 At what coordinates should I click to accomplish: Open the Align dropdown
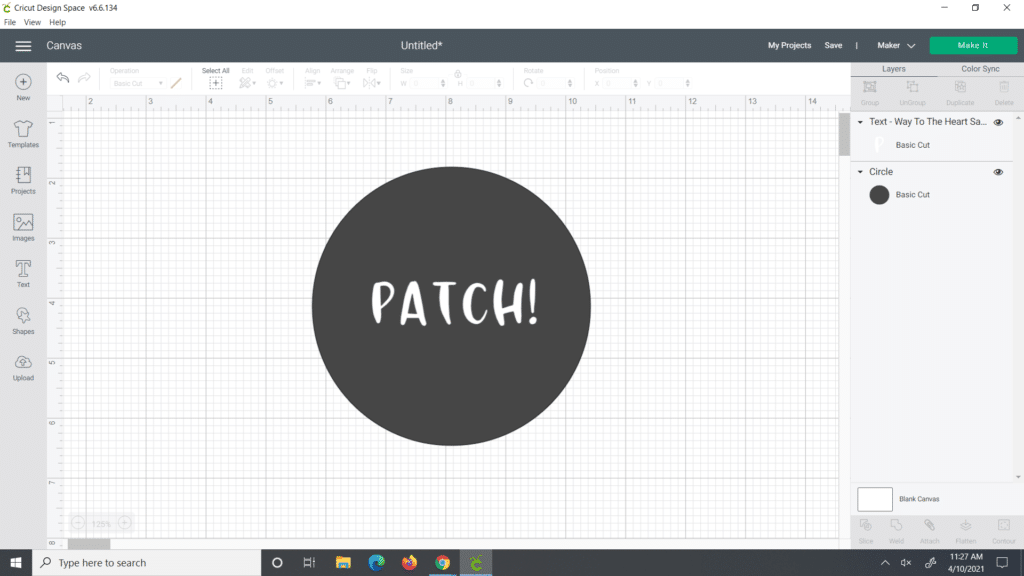[312, 83]
